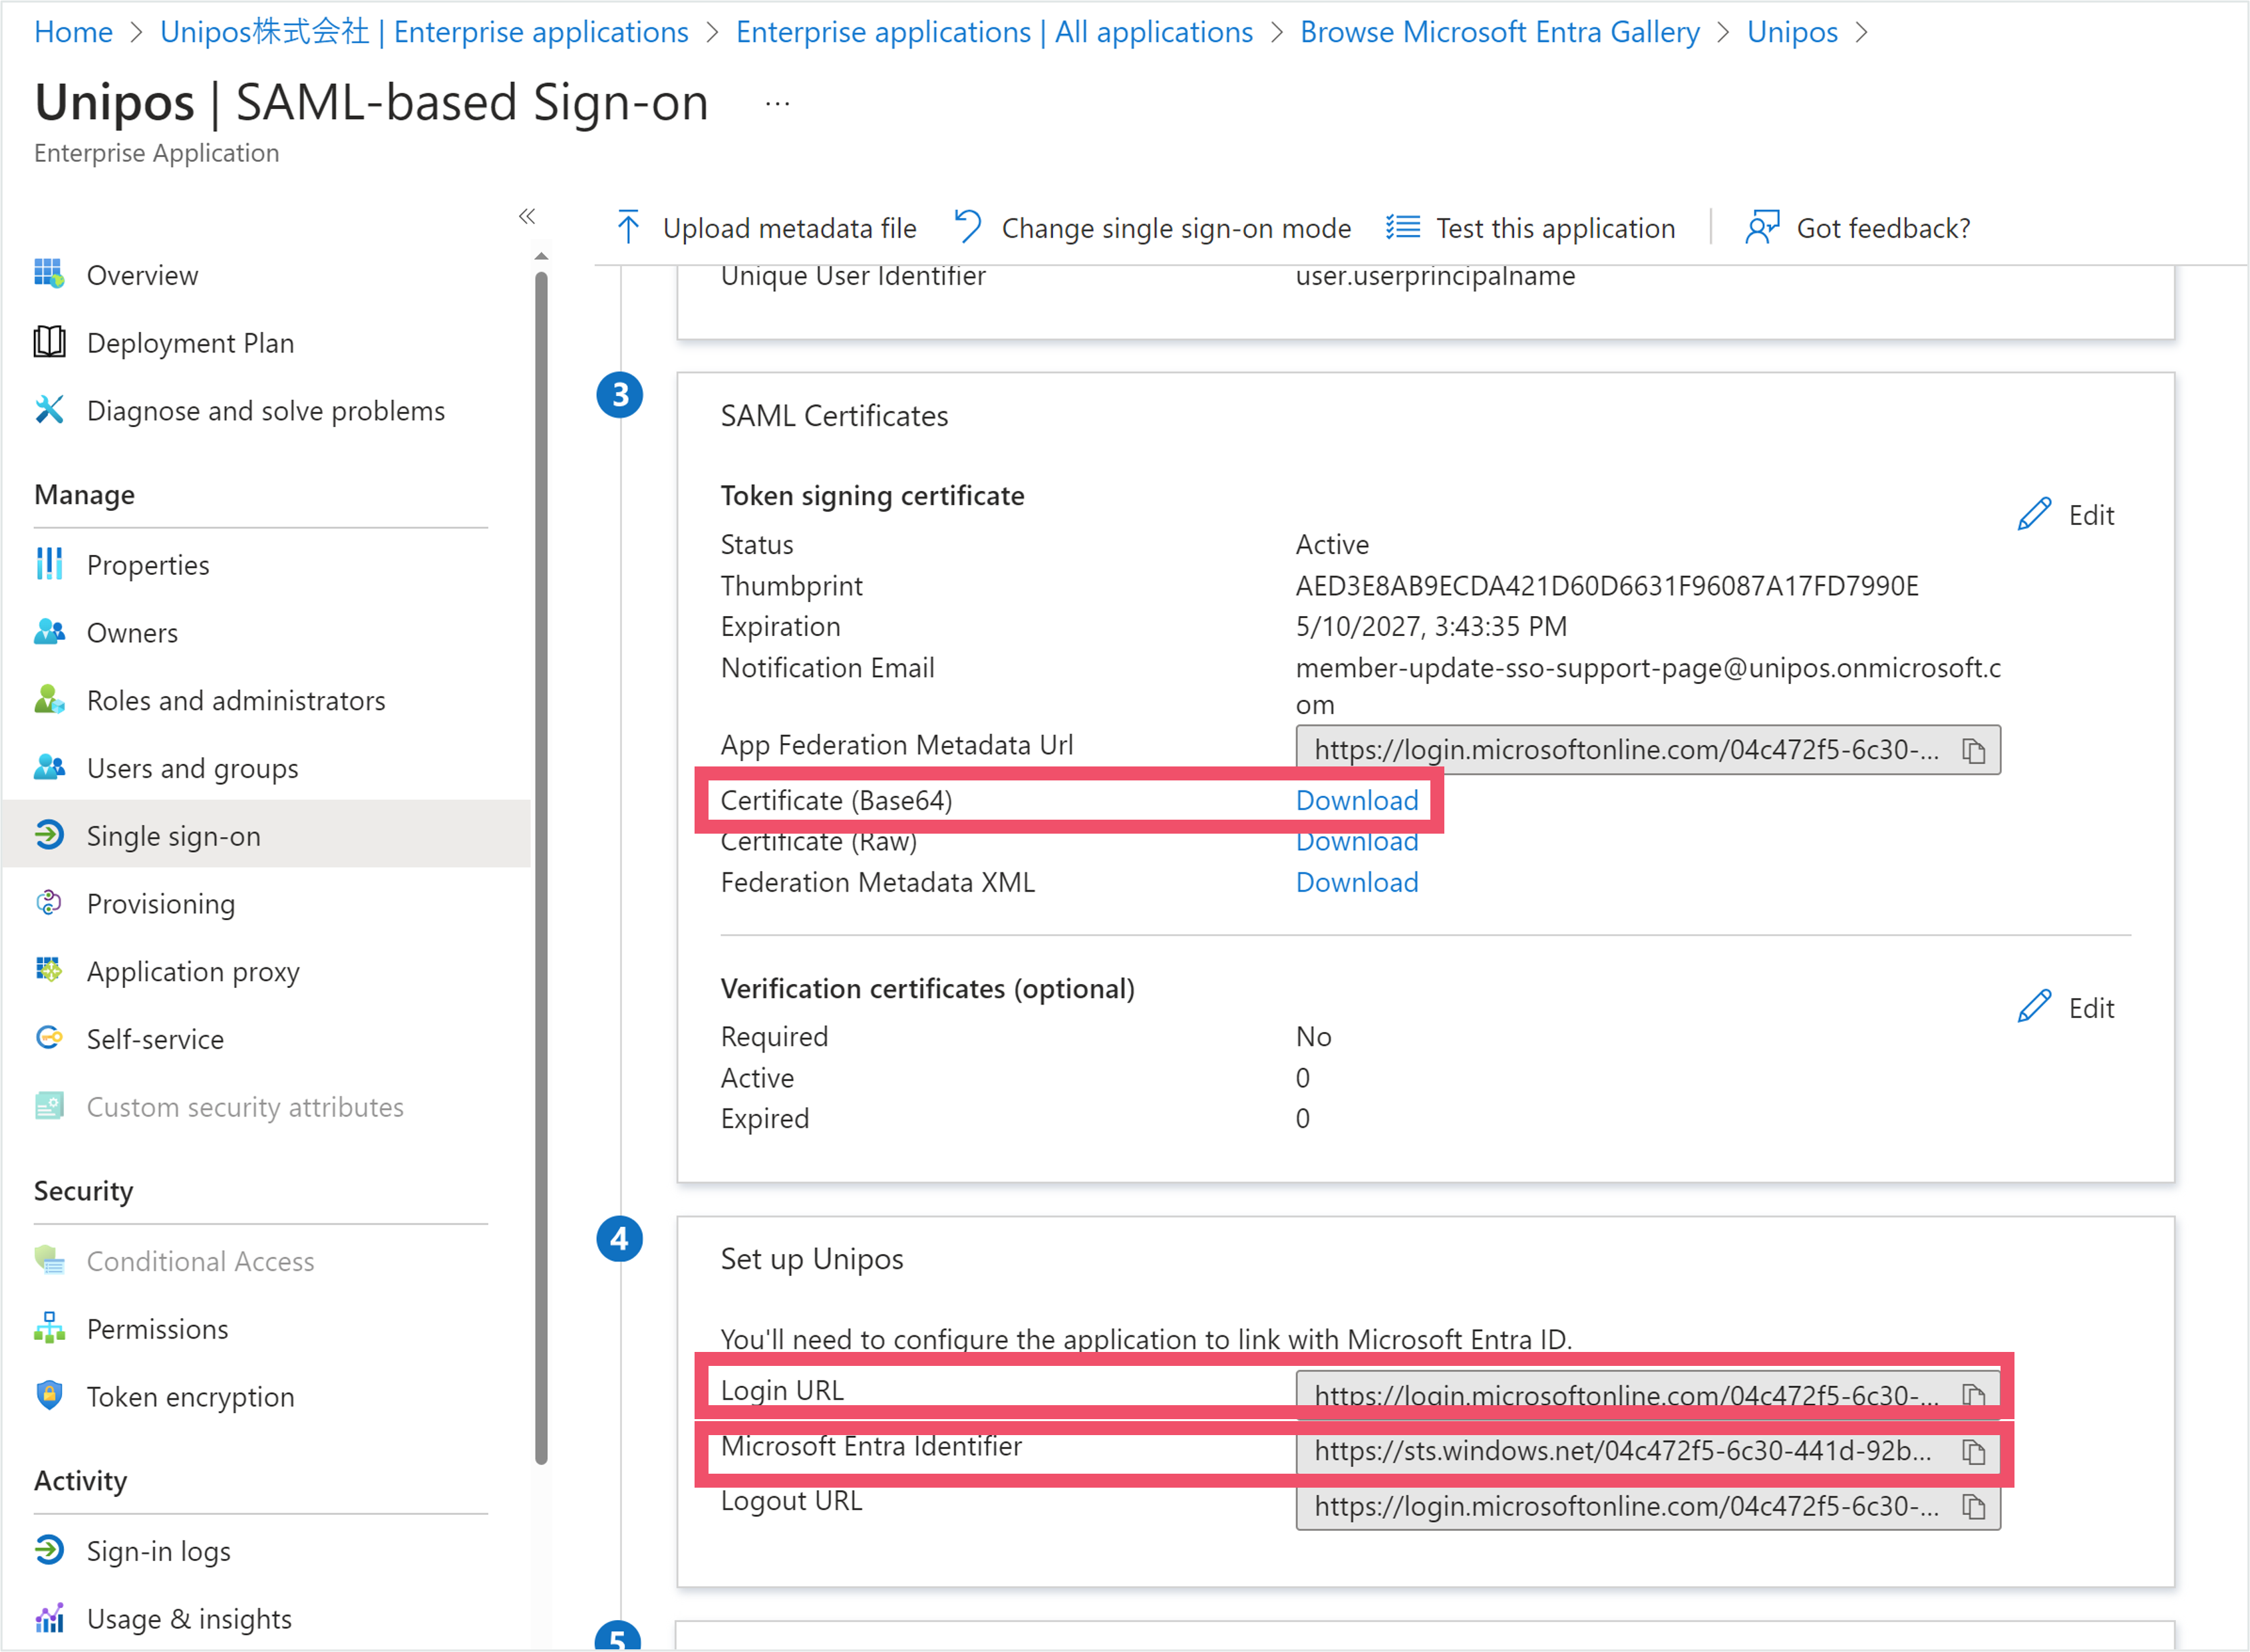Viewport: 2250px width, 1652px height.
Task: Click Change single sign-on mode
Action: pyautogui.click(x=1152, y=228)
